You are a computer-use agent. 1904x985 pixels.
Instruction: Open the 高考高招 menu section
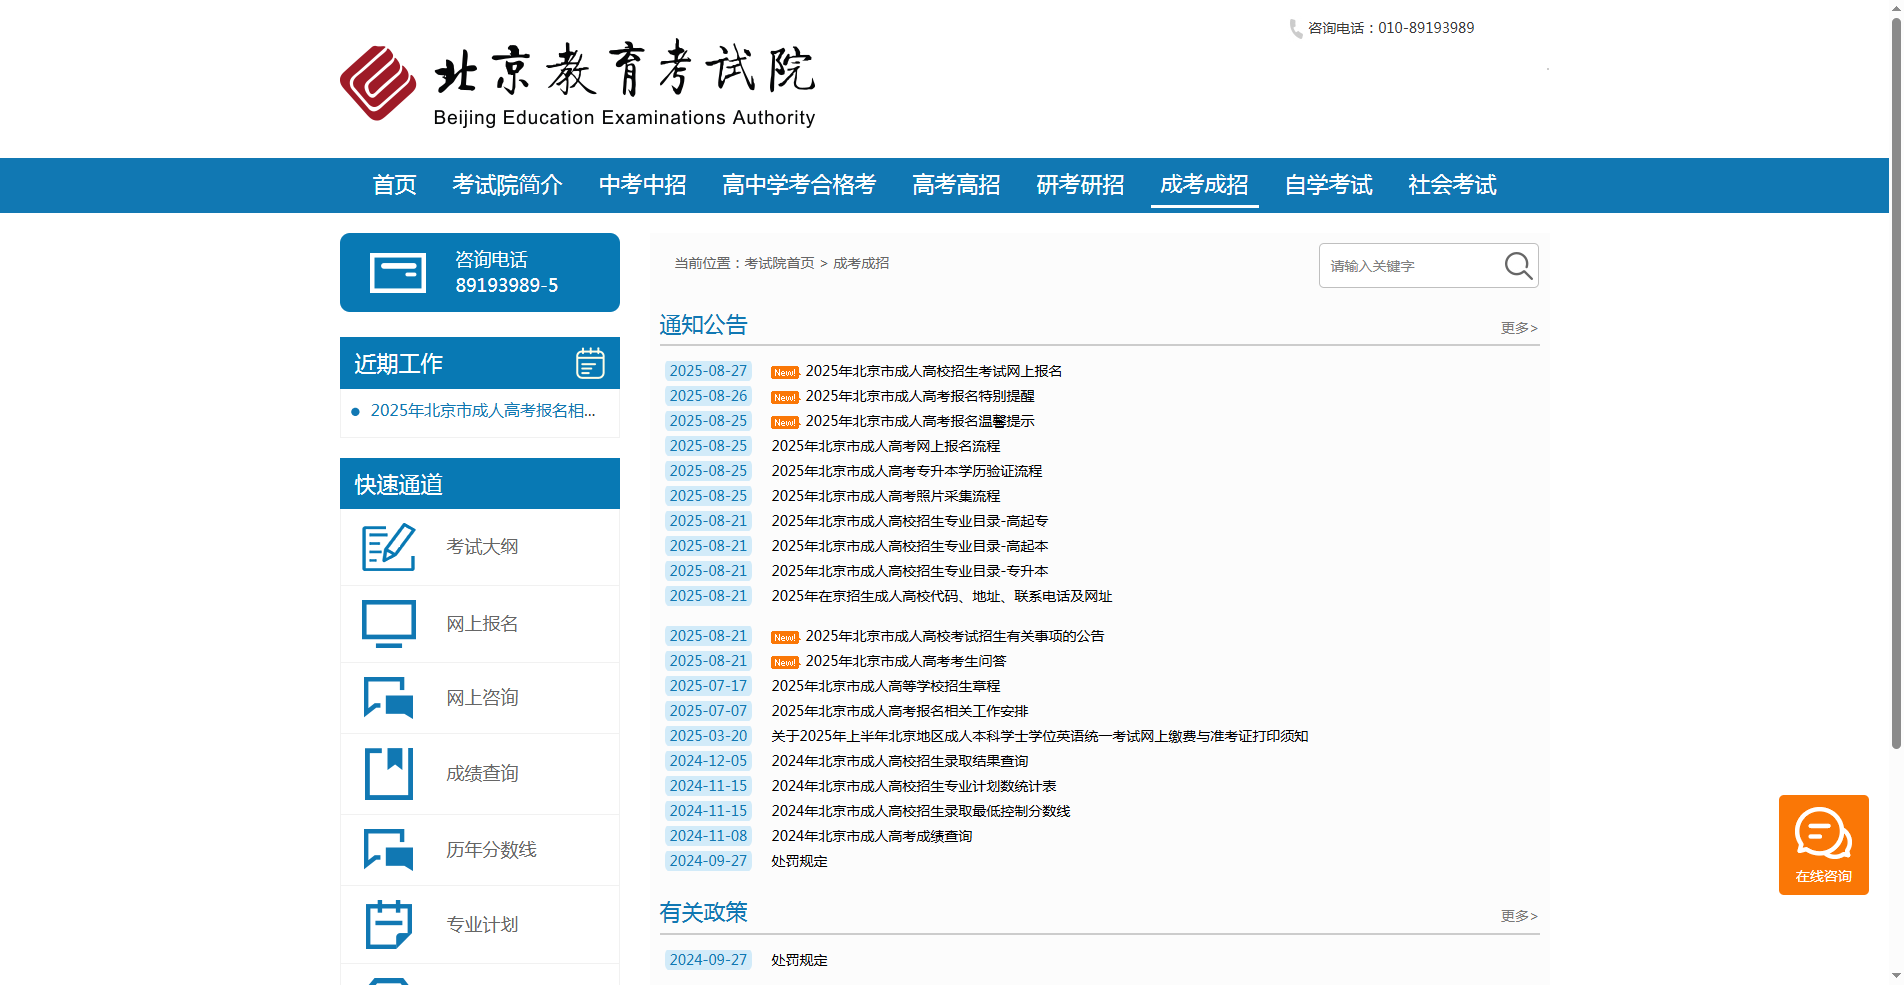coord(955,185)
